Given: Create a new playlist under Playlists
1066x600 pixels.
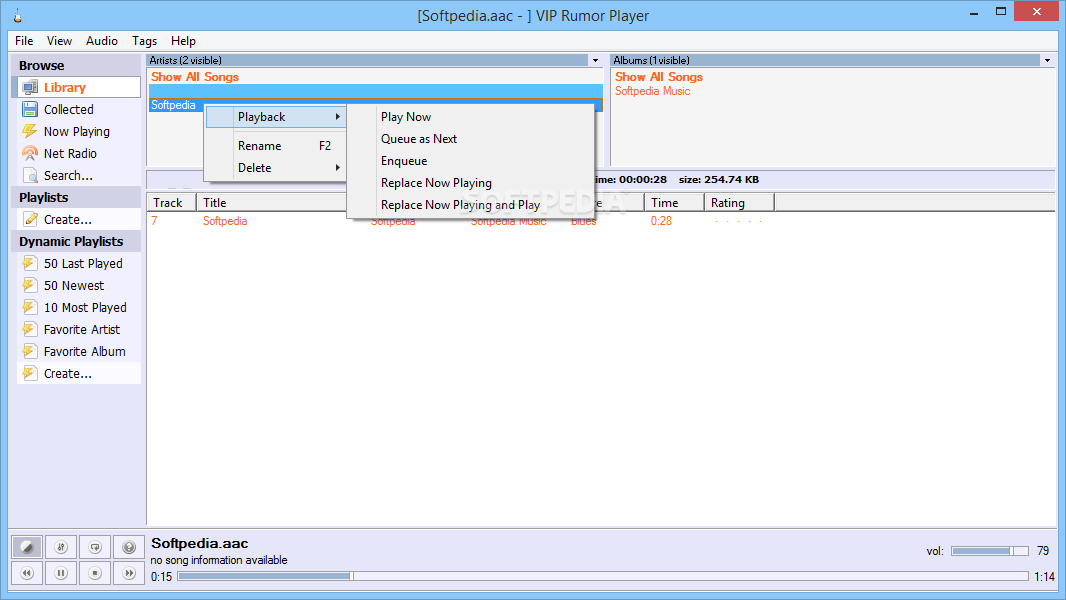Looking at the screenshot, I should (x=77, y=219).
